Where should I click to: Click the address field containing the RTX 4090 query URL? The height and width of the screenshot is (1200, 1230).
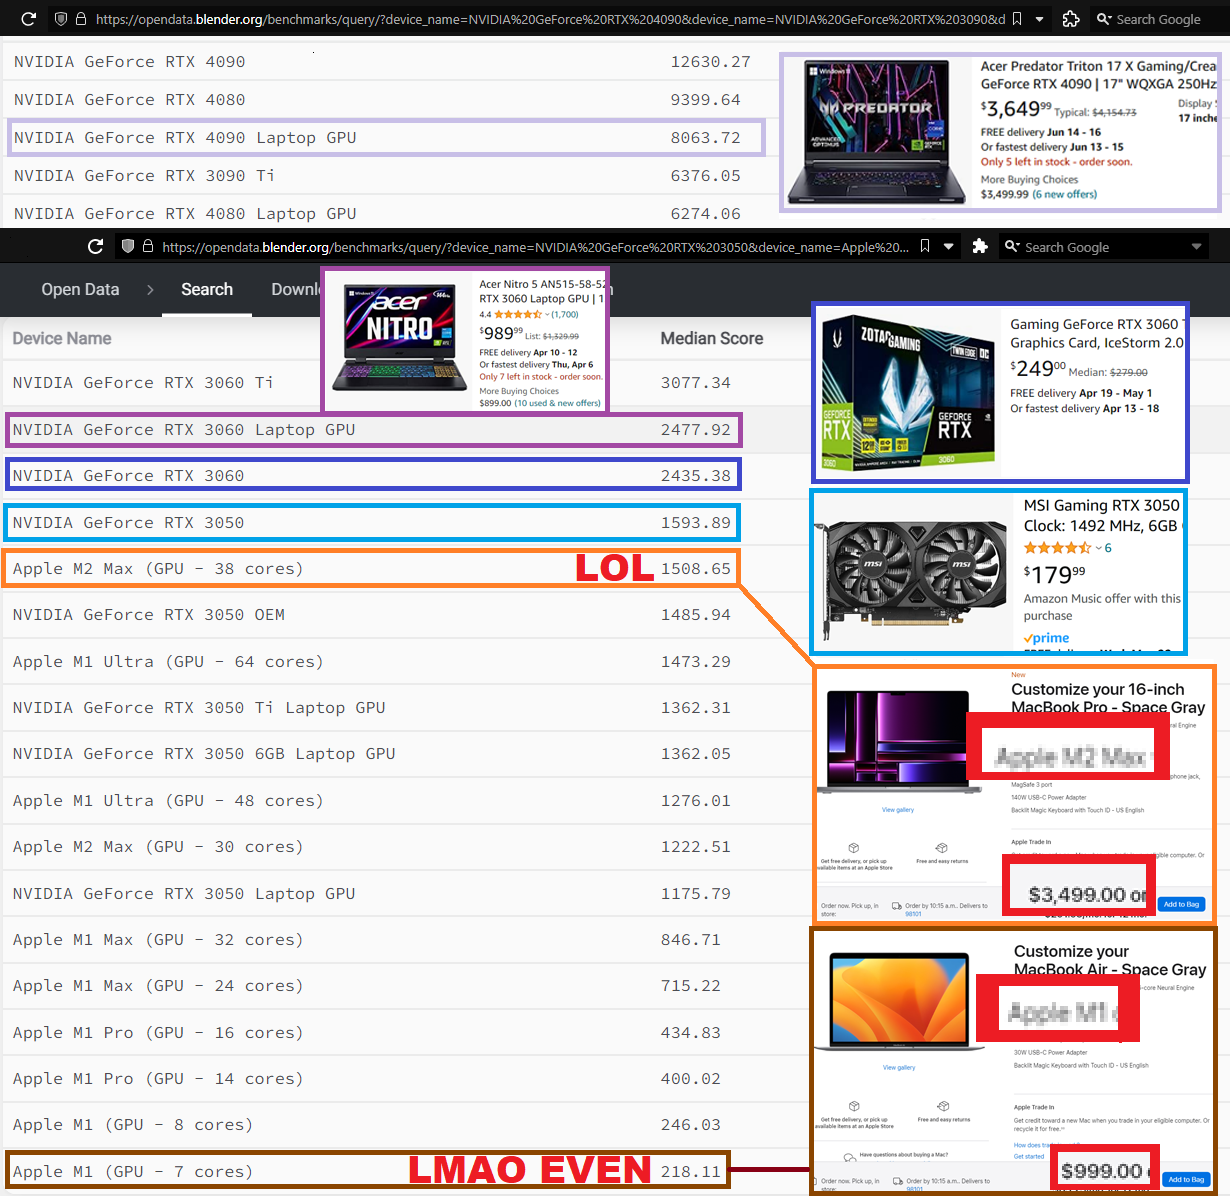[550, 19]
